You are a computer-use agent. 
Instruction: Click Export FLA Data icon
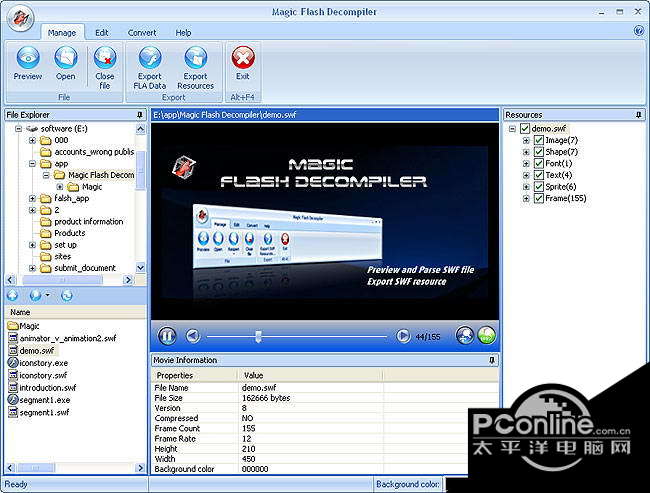pos(150,59)
